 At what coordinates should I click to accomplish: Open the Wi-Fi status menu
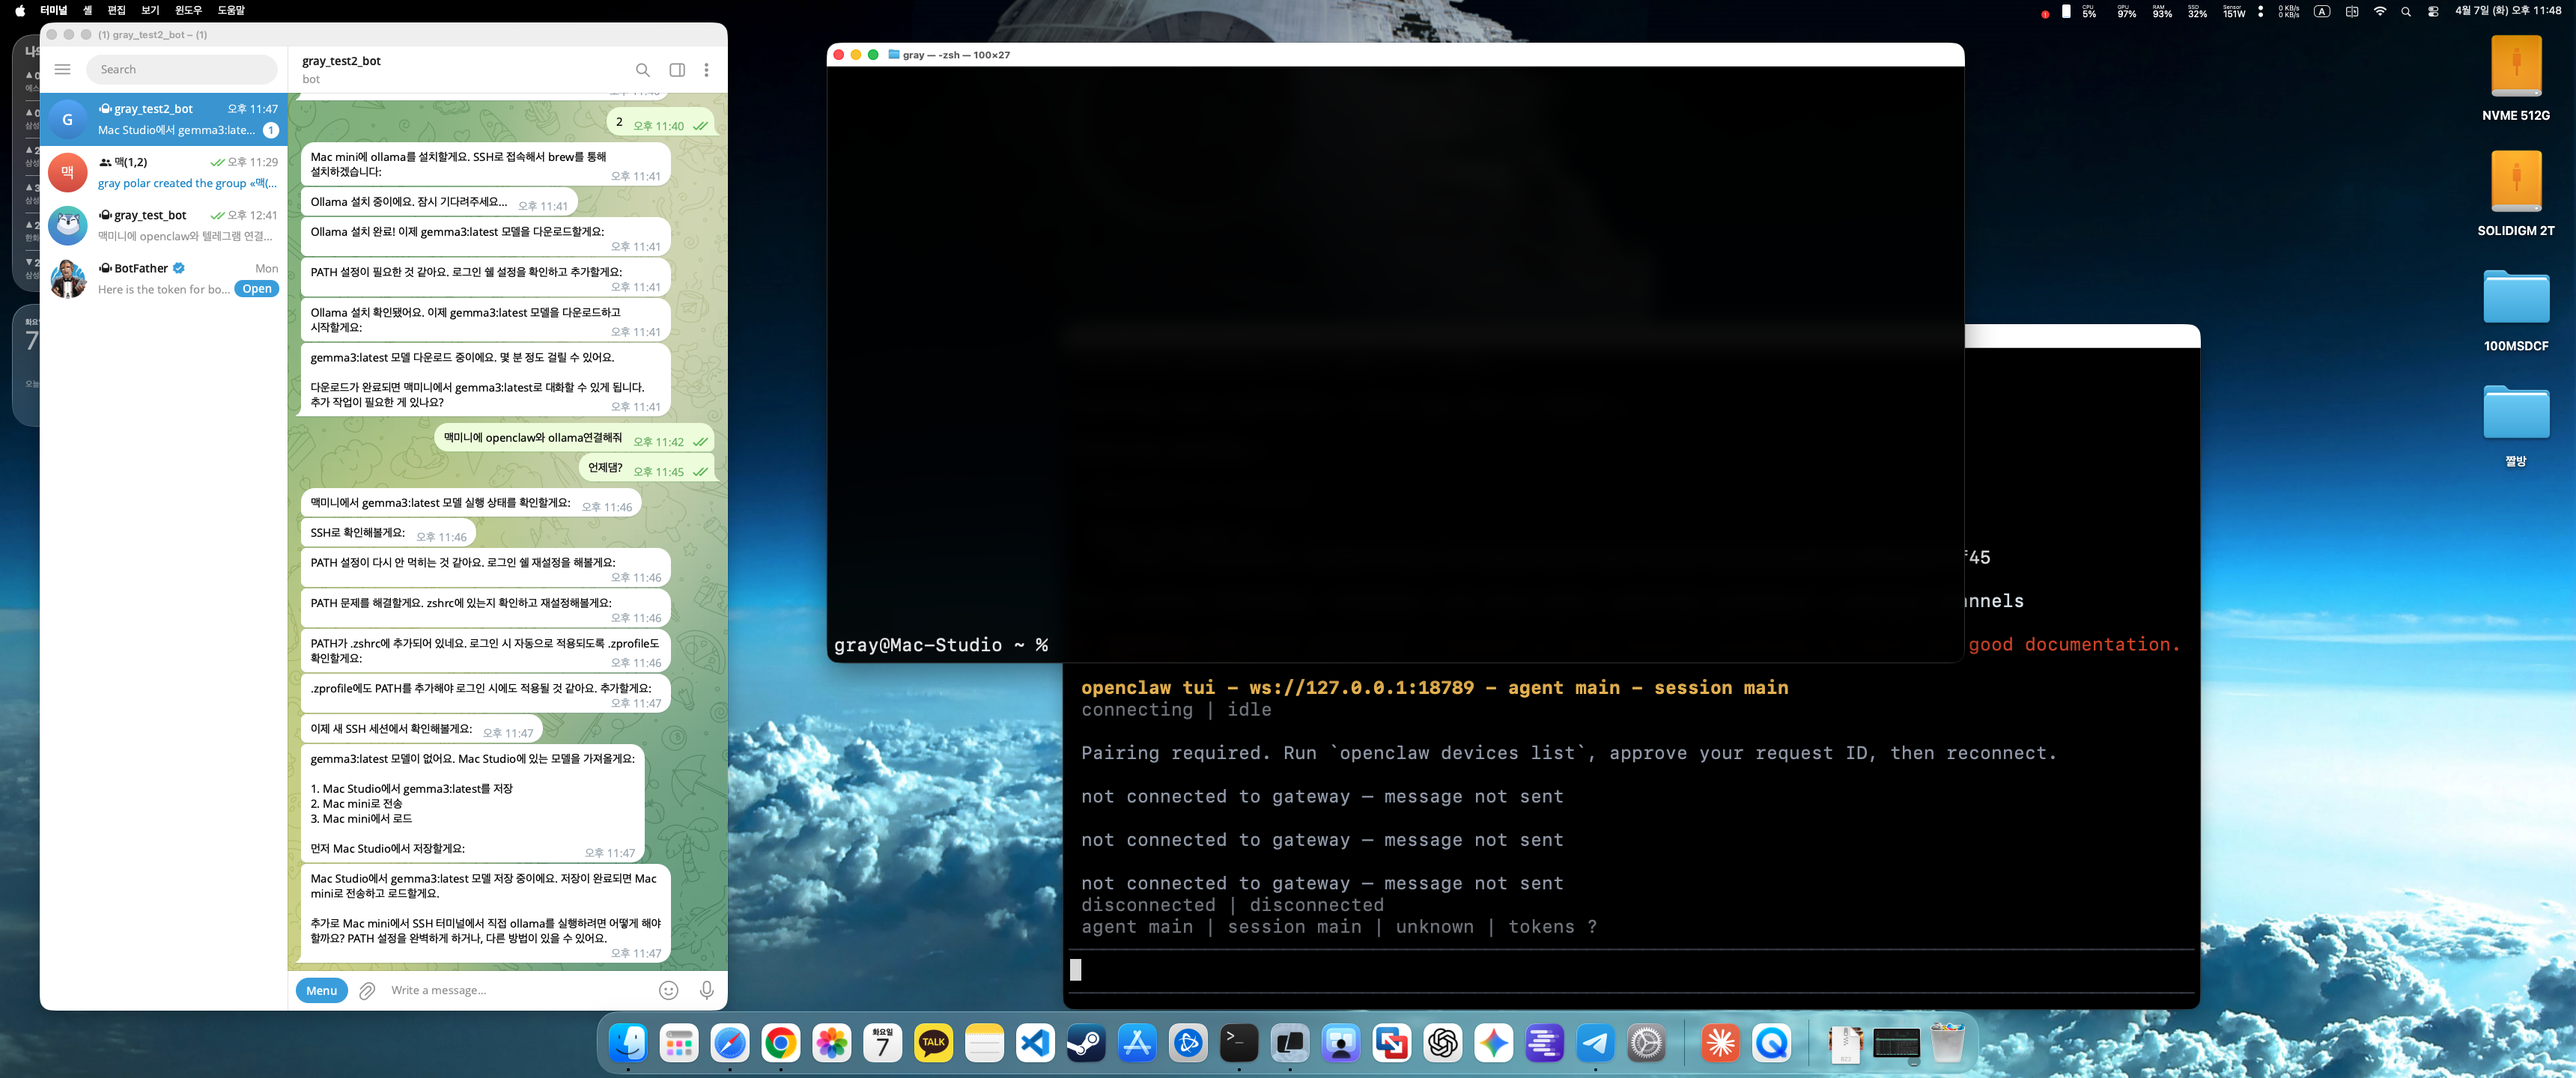point(2380,11)
